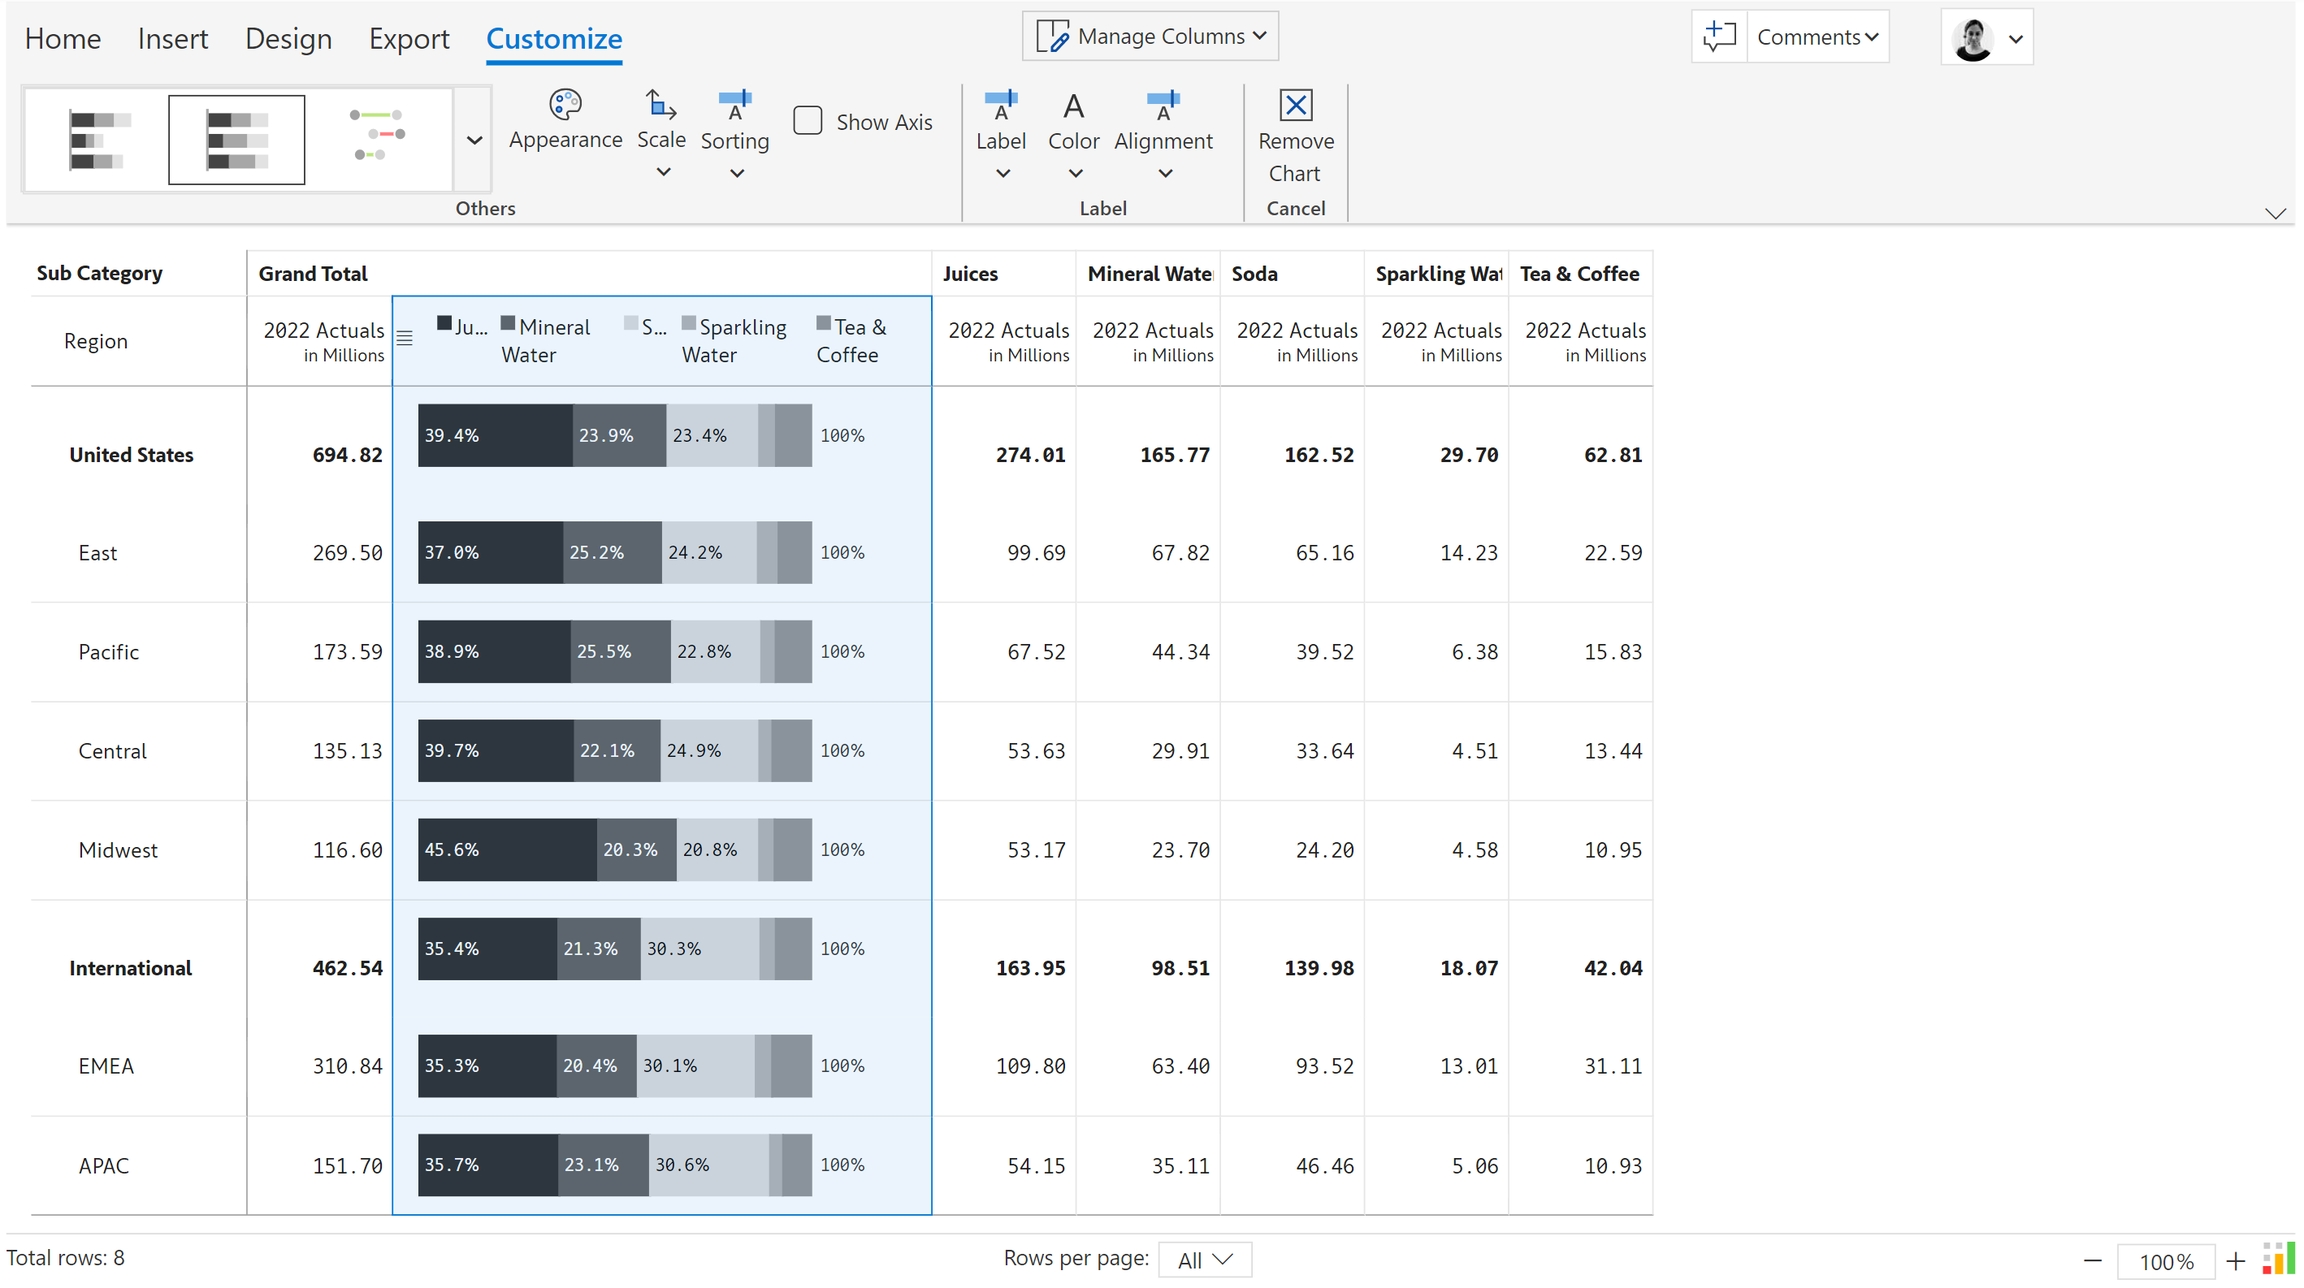The image size is (2304, 1288).
Task: Click the zoom in plus button
Action: click(2236, 1261)
